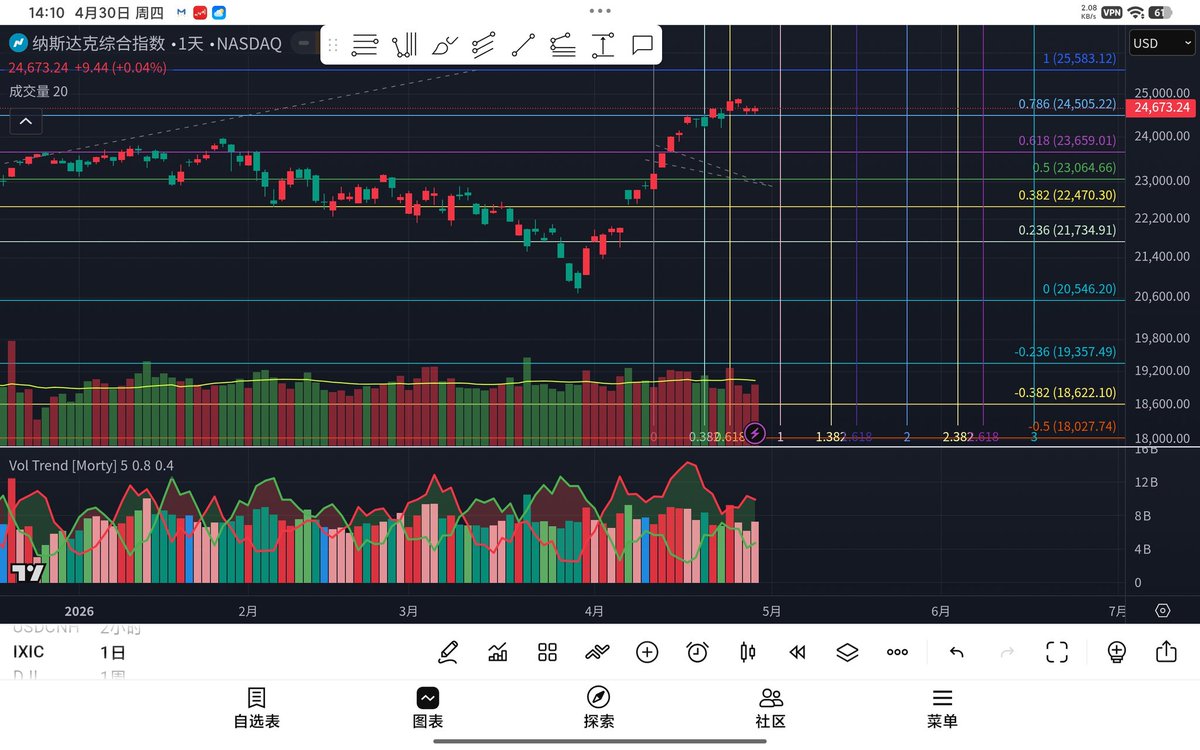Undo the last action arrow
The height and width of the screenshot is (750, 1200).
956,652
